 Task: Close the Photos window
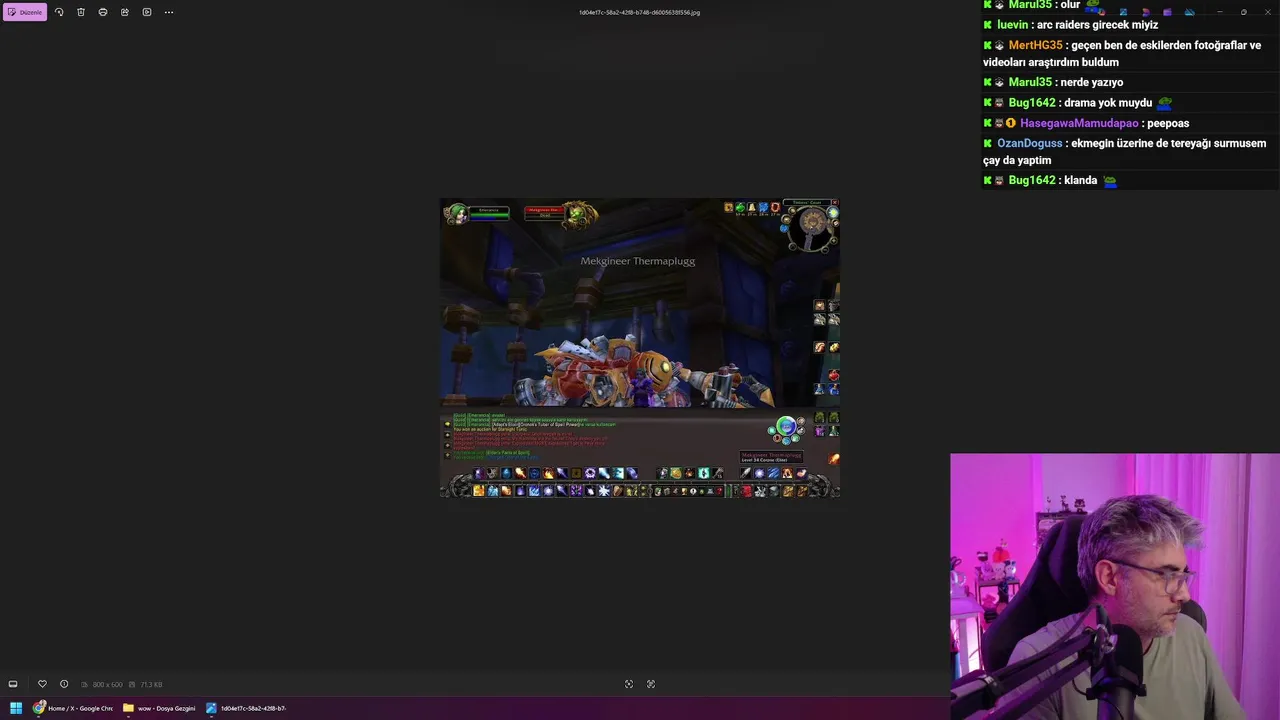click(1267, 12)
